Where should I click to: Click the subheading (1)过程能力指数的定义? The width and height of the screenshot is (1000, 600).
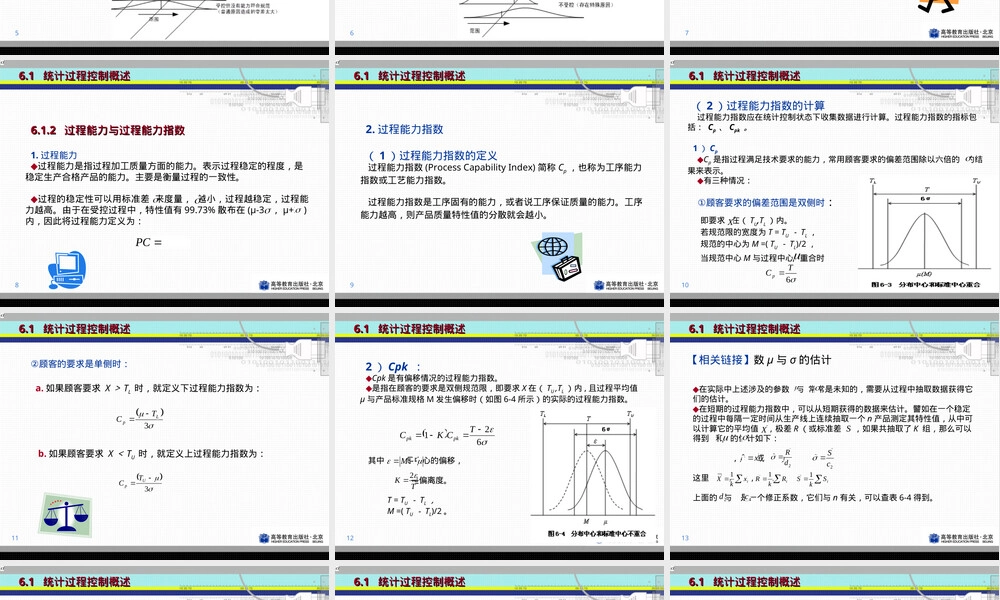click(433, 155)
